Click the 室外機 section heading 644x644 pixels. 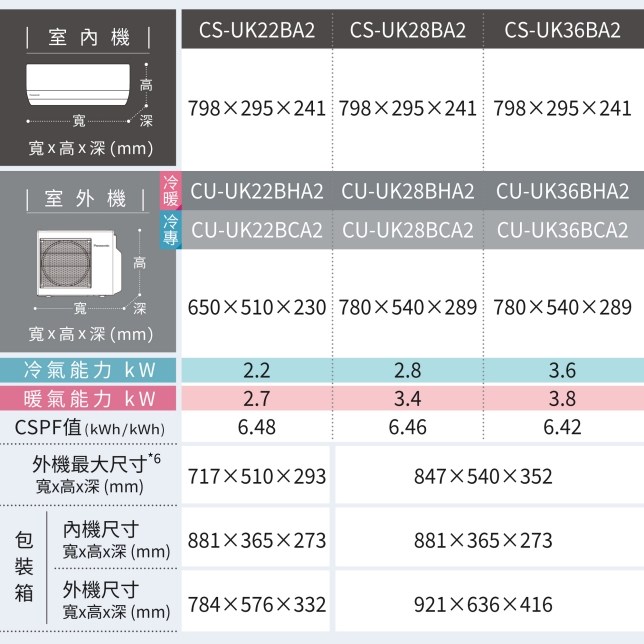click(90, 197)
